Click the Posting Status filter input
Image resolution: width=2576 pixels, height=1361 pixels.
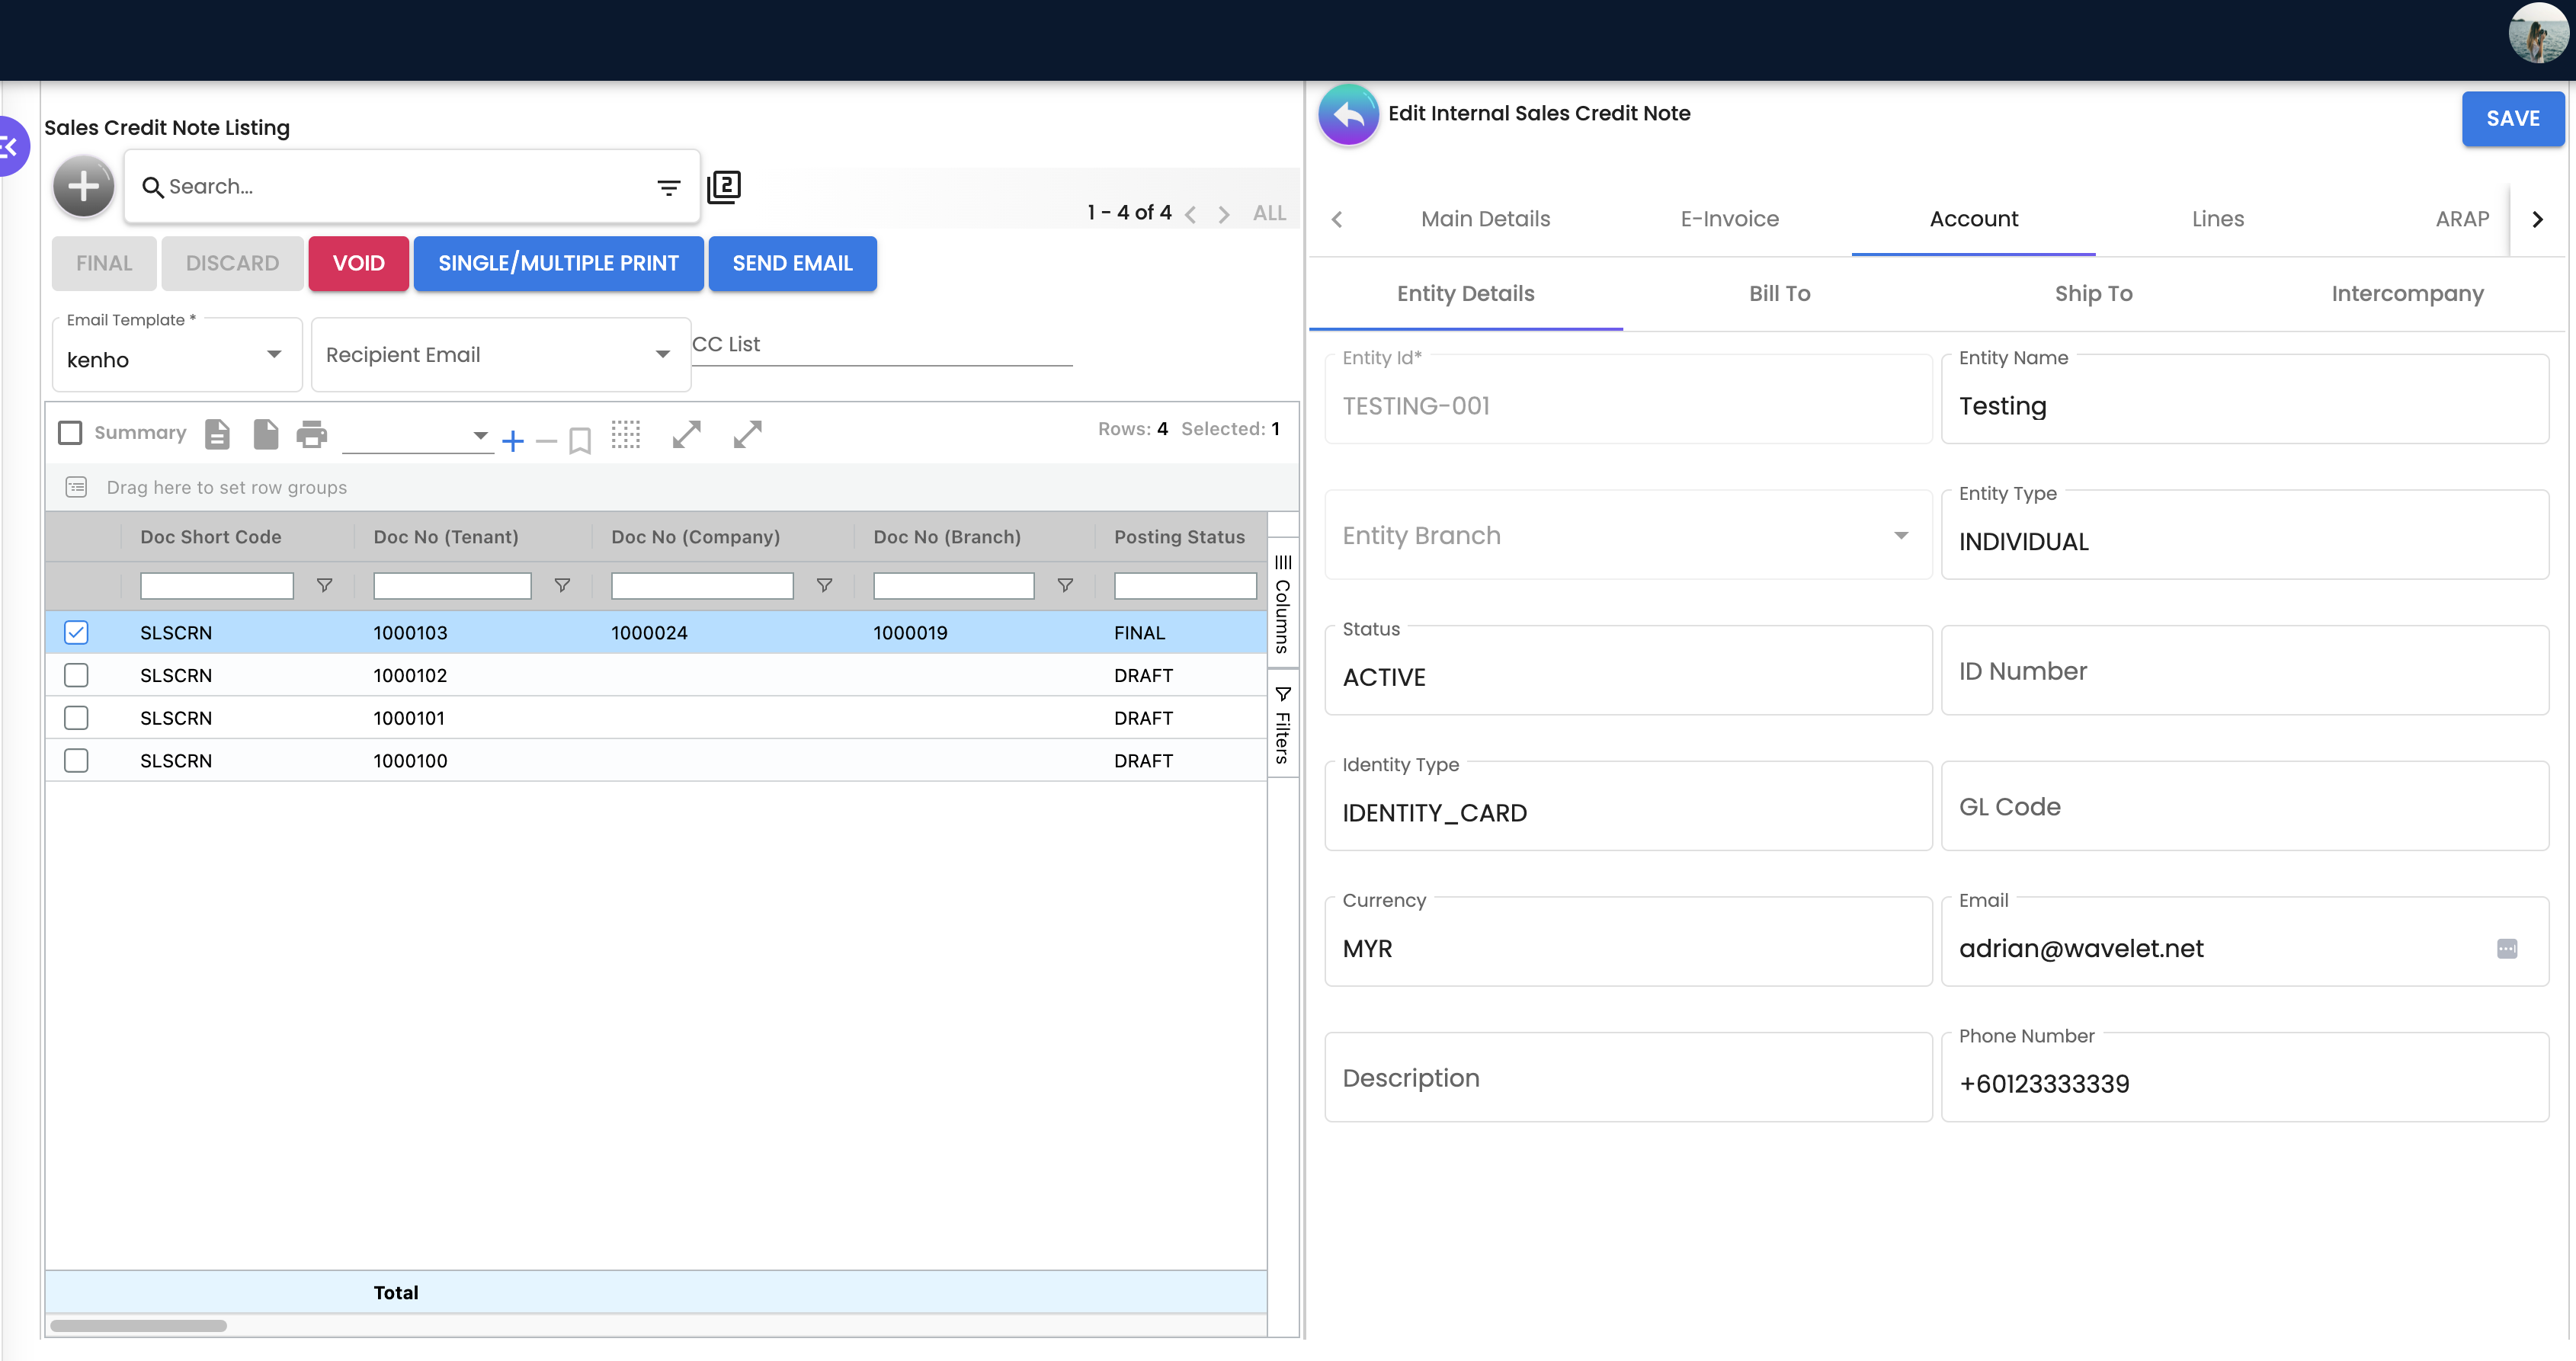1185,586
